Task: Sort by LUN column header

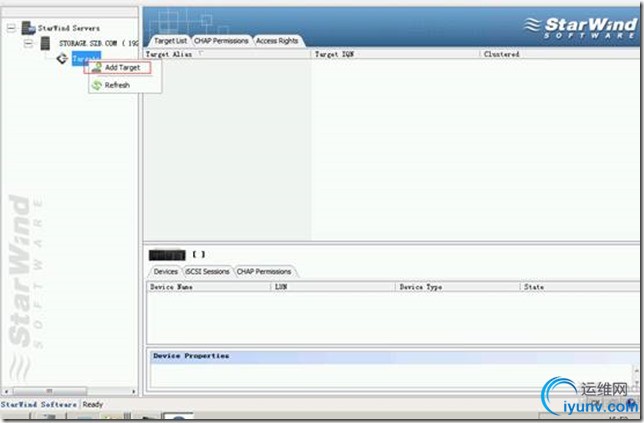Action: point(333,287)
